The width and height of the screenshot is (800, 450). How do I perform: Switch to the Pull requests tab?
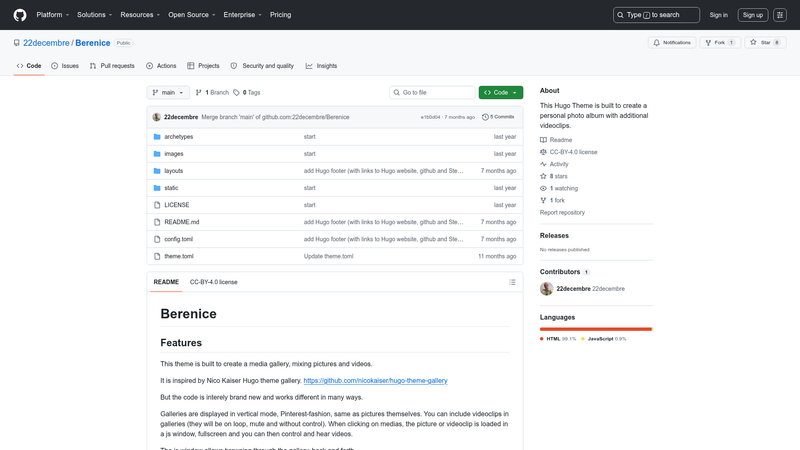click(x=112, y=66)
